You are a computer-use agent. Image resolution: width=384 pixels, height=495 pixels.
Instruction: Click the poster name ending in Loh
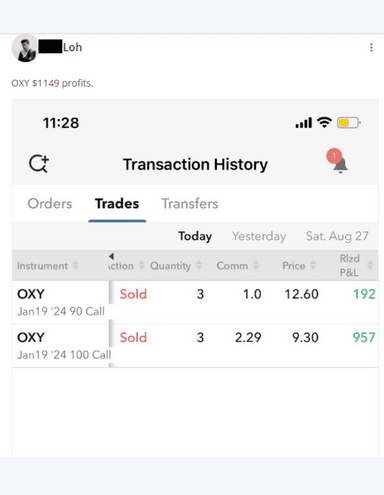pos(60,47)
